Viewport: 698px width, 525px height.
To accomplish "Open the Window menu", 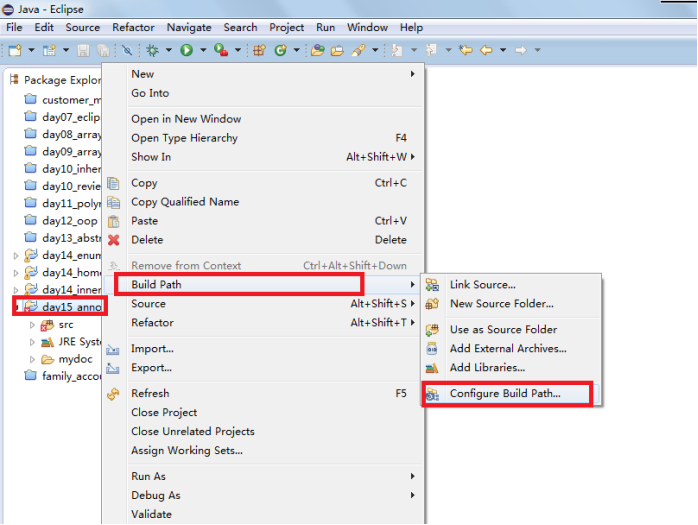I will 367,28.
